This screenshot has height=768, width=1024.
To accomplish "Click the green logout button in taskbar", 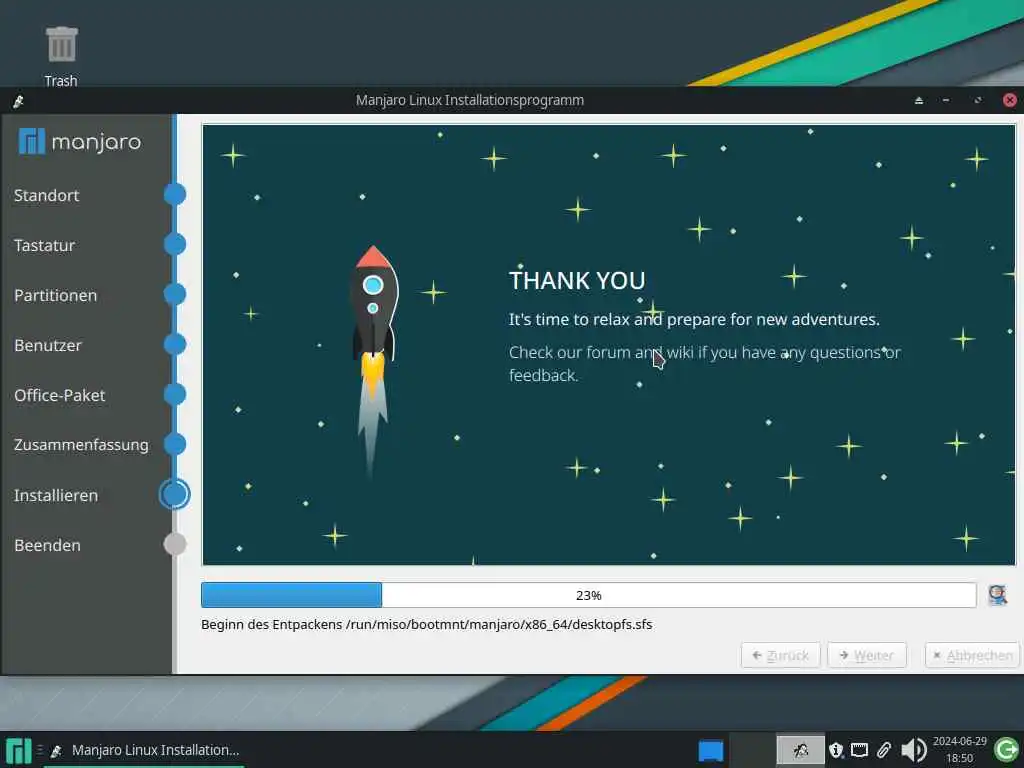I will (1006, 750).
